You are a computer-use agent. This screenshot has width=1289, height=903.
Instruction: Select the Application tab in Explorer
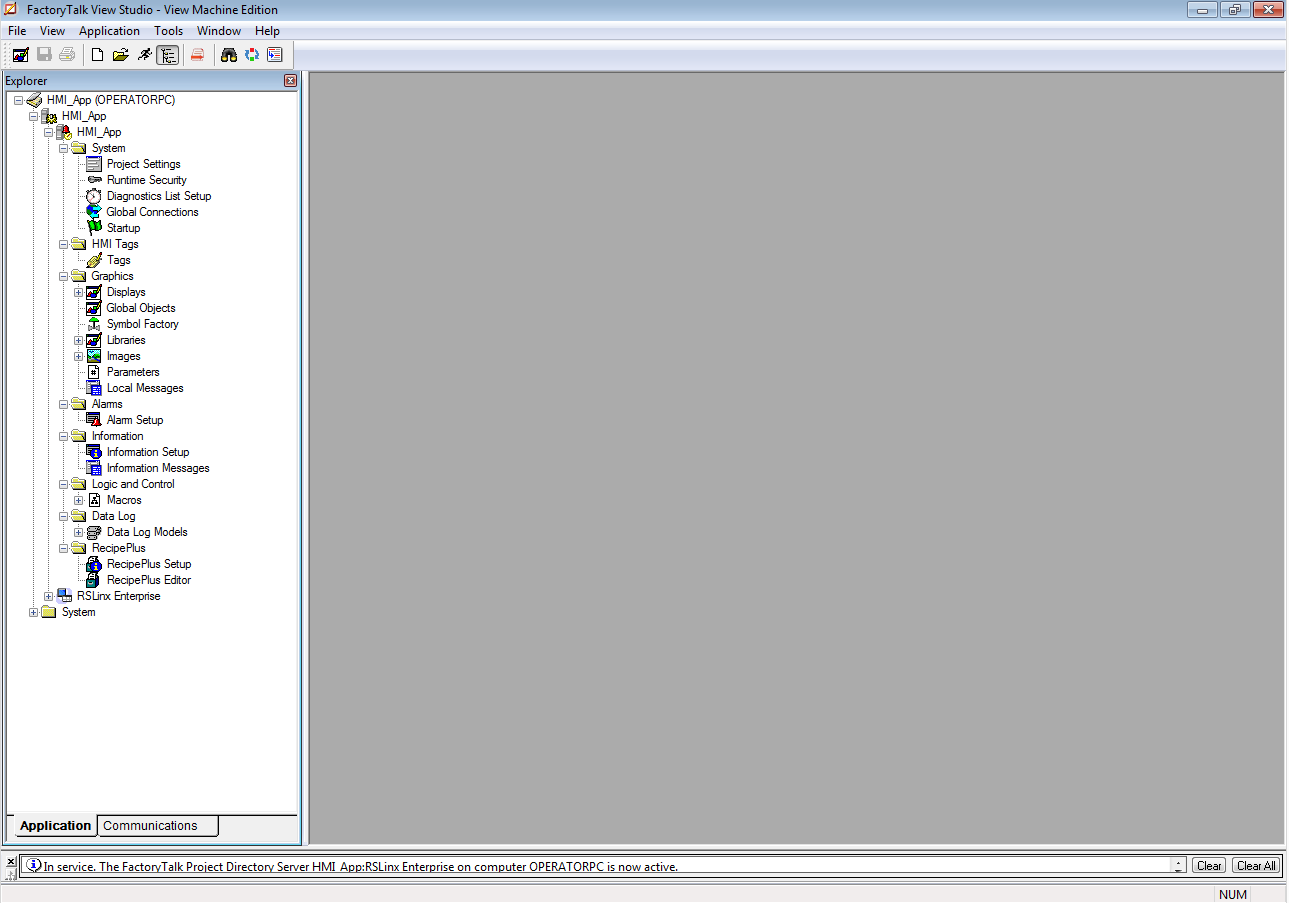55,826
